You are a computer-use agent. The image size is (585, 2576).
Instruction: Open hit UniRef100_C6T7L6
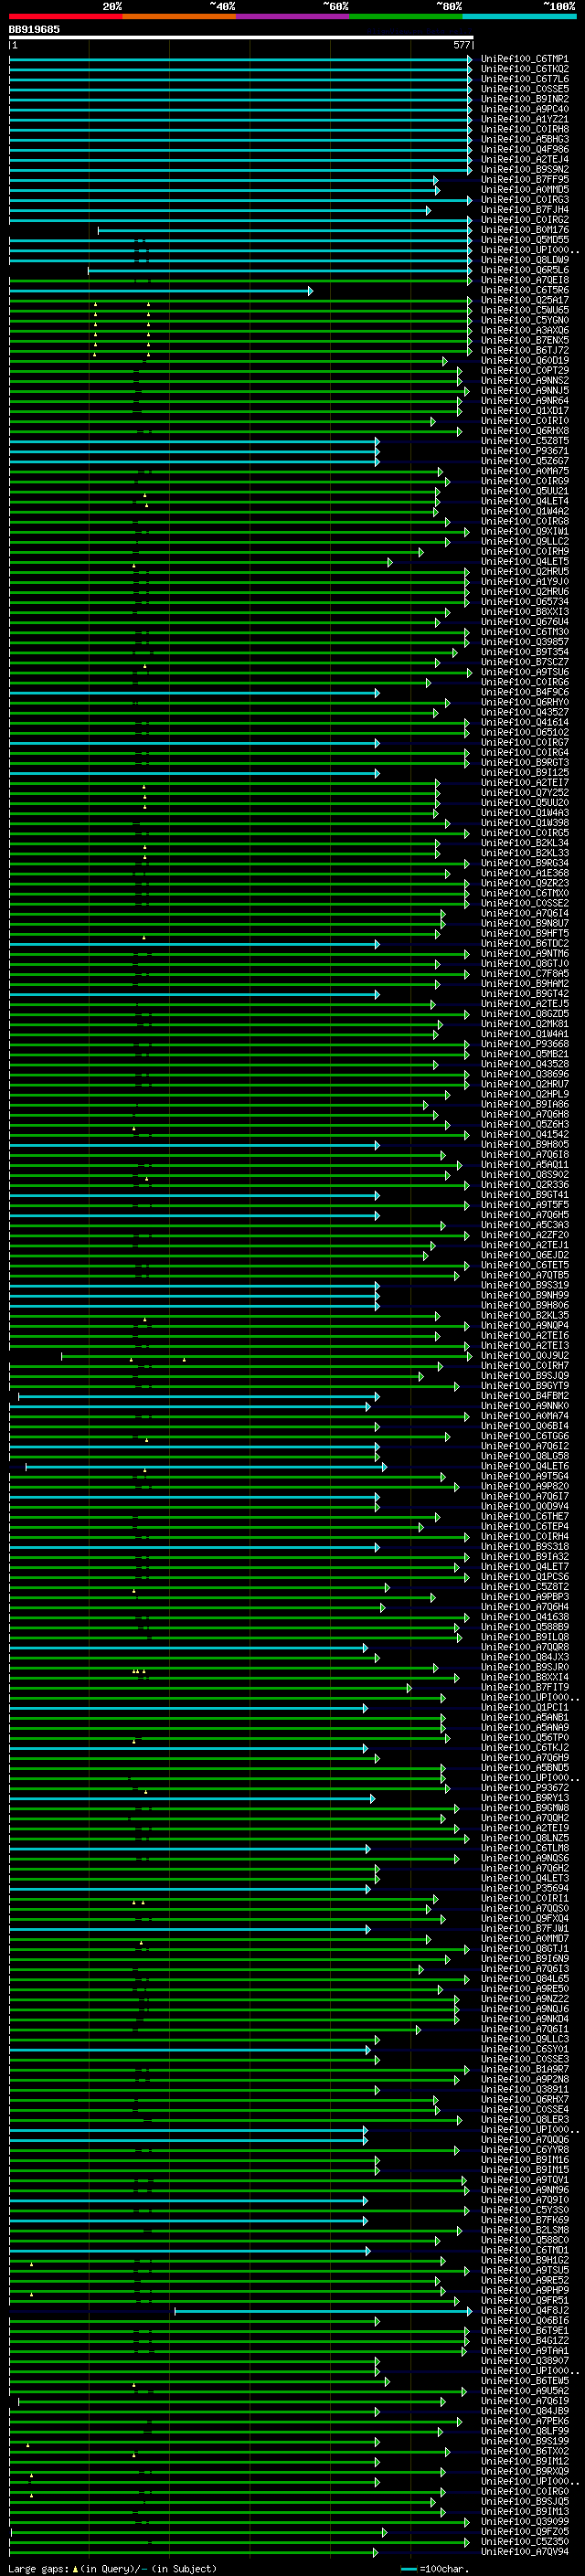pyautogui.click(x=525, y=79)
